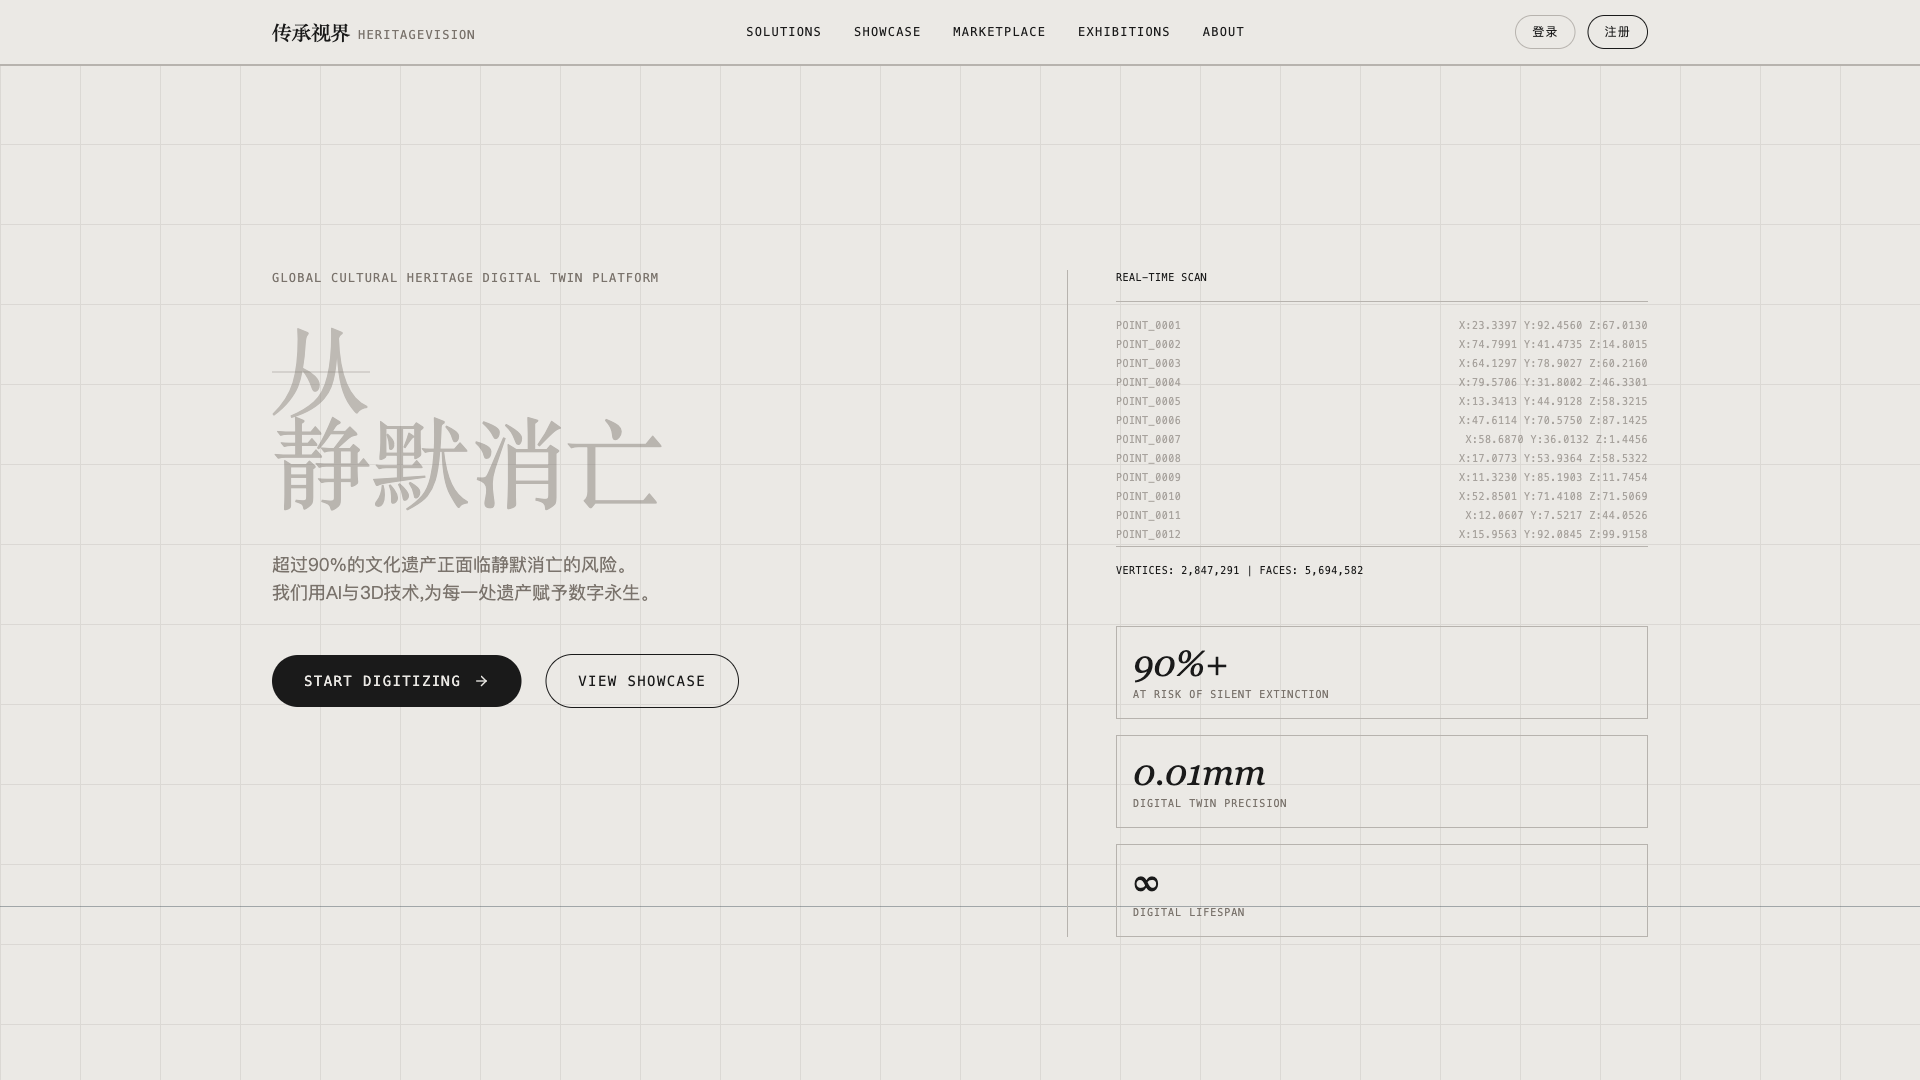Click the infinity symbol in Digital Lifespan card
The width and height of the screenshot is (1920, 1080).
(1146, 883)
